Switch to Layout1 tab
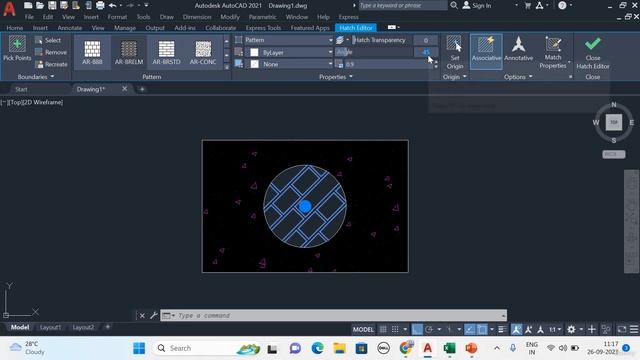This screenshot has height=360, width=640. coord(51,327)
